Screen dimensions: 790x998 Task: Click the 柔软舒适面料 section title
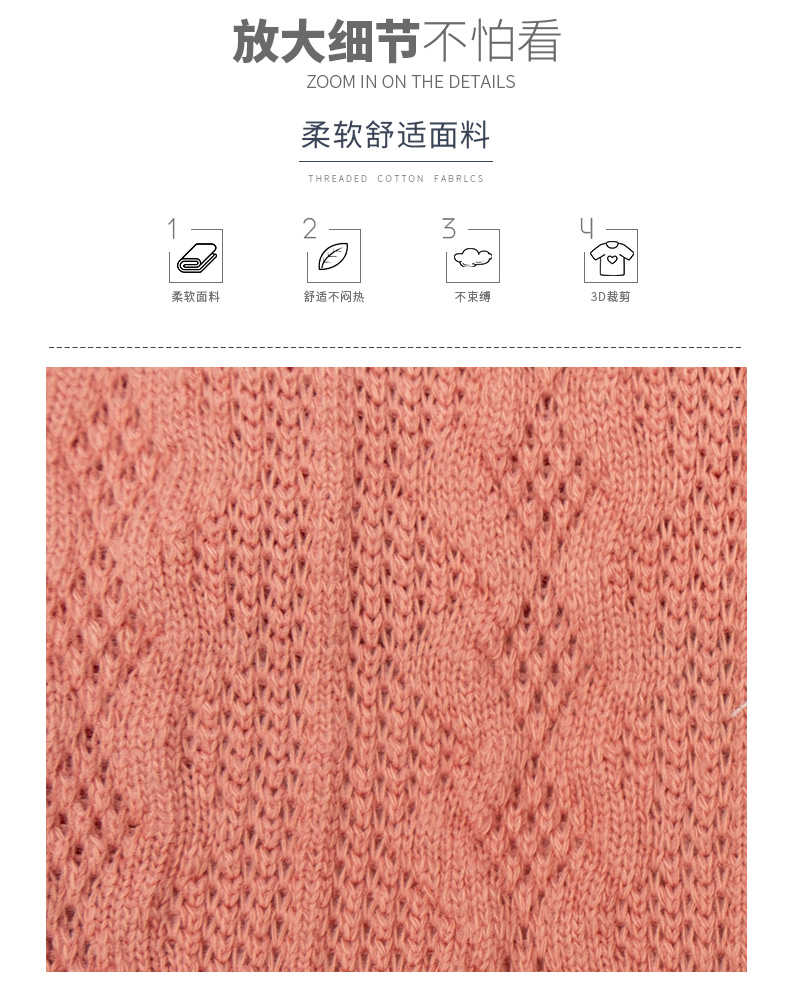pos(395,135)
